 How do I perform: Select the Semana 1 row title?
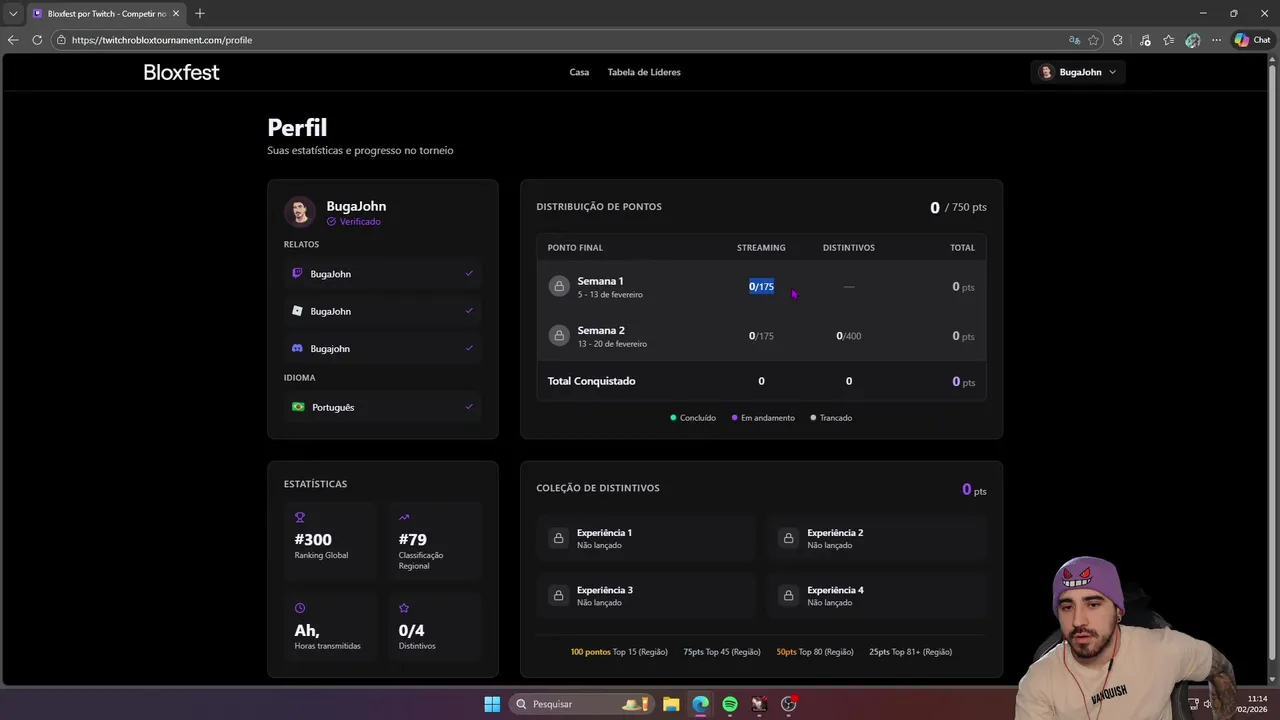(x=600, y=281)
